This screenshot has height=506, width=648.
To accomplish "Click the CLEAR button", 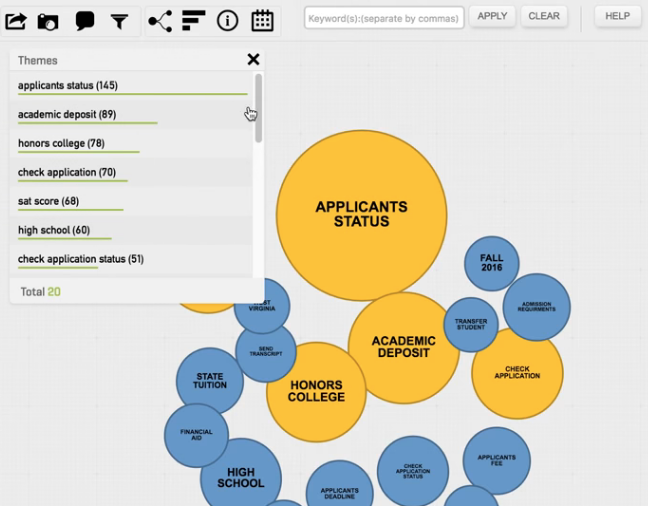I will [544, 17].
